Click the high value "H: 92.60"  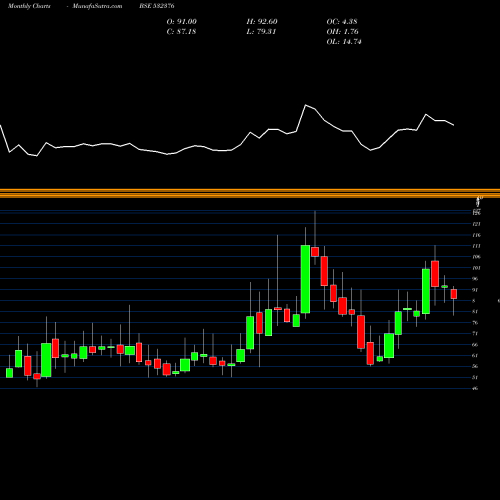click(x=262, y=22)
